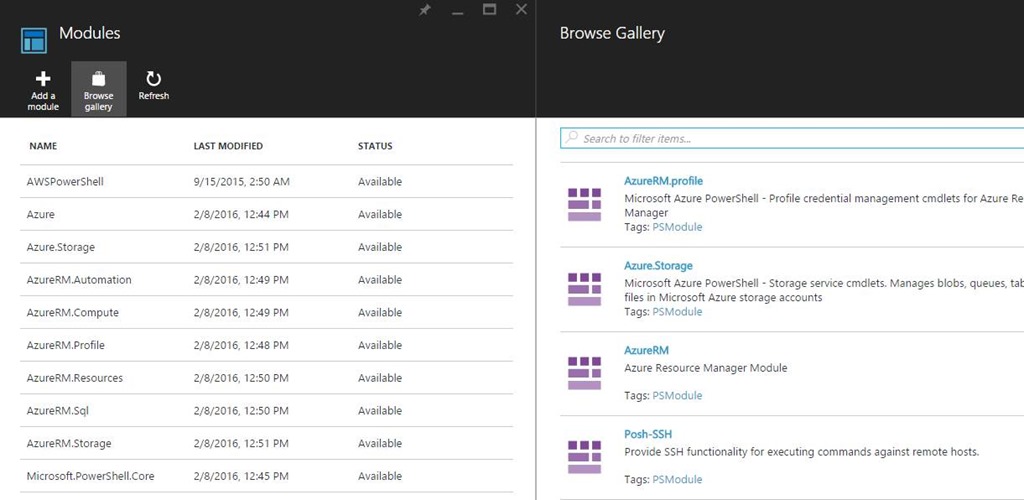This screenshot has width=1024, height=500.
Task: Click PSModule tag under AzureRM
Action: (x=677, y=396)
